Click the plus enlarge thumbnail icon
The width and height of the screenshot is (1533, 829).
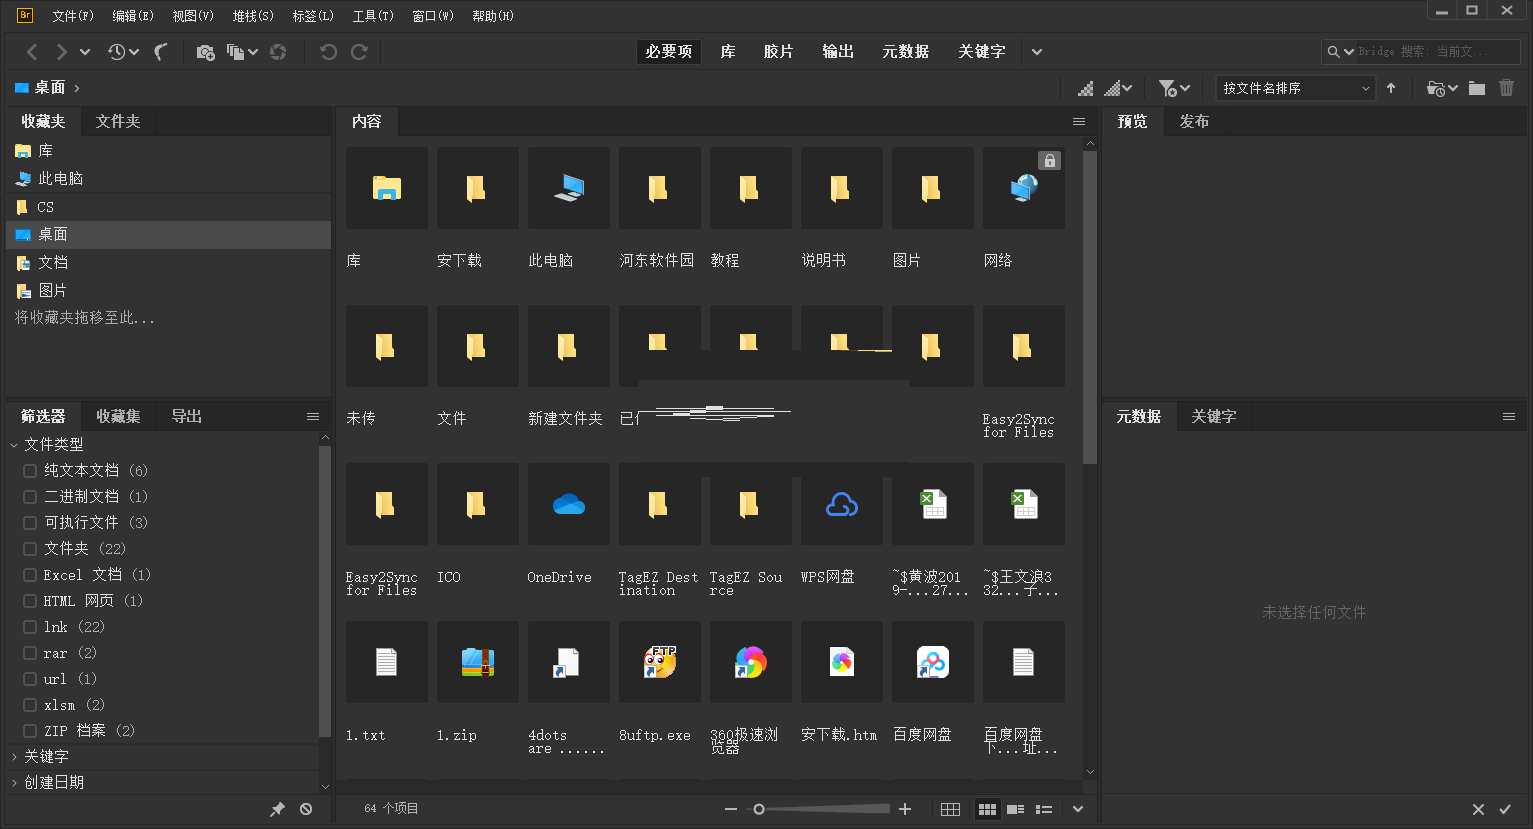(905, 809)
